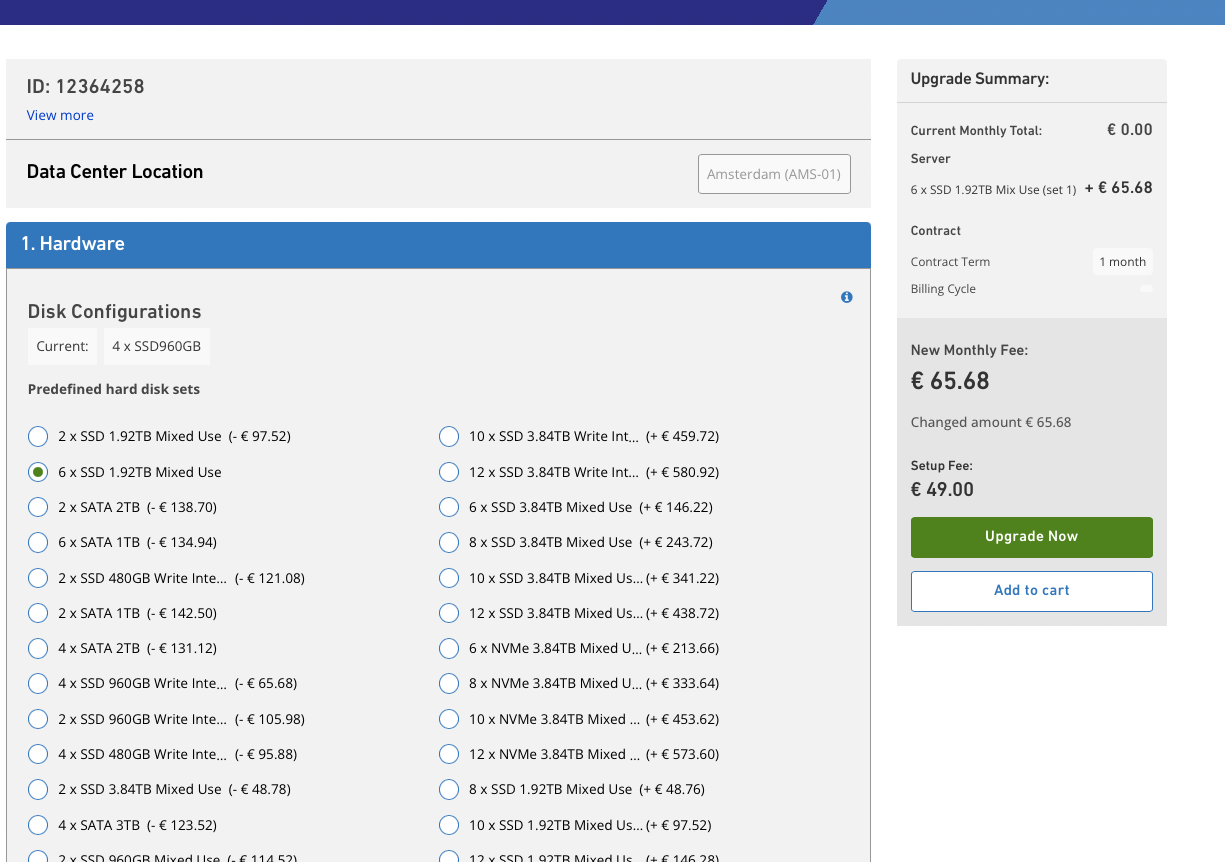The image size is (1225, 862).
Task: Choose 8 x NVMe 3.84TB disk configuration
Action: pyautogui.click(x=449, y=684)
